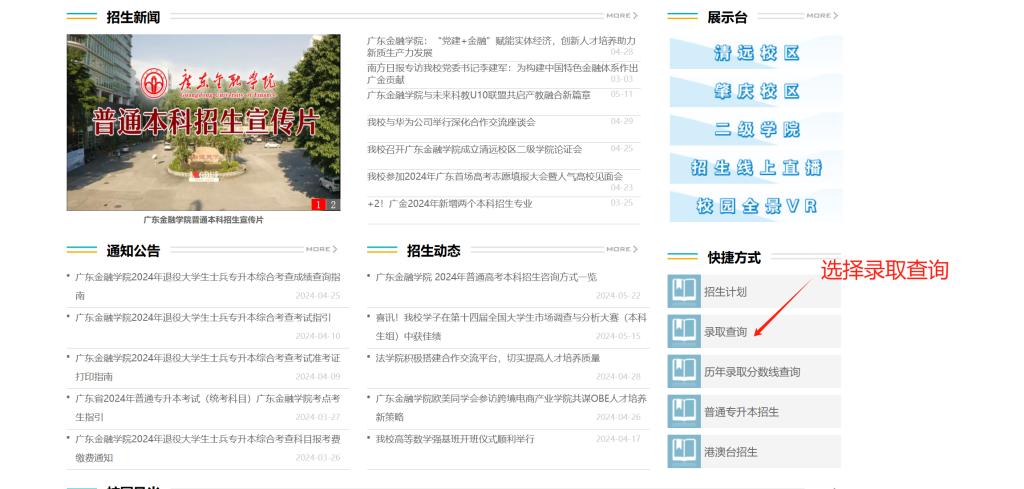Open 专升本综合考查考试指引 notice

click(203, 317)
